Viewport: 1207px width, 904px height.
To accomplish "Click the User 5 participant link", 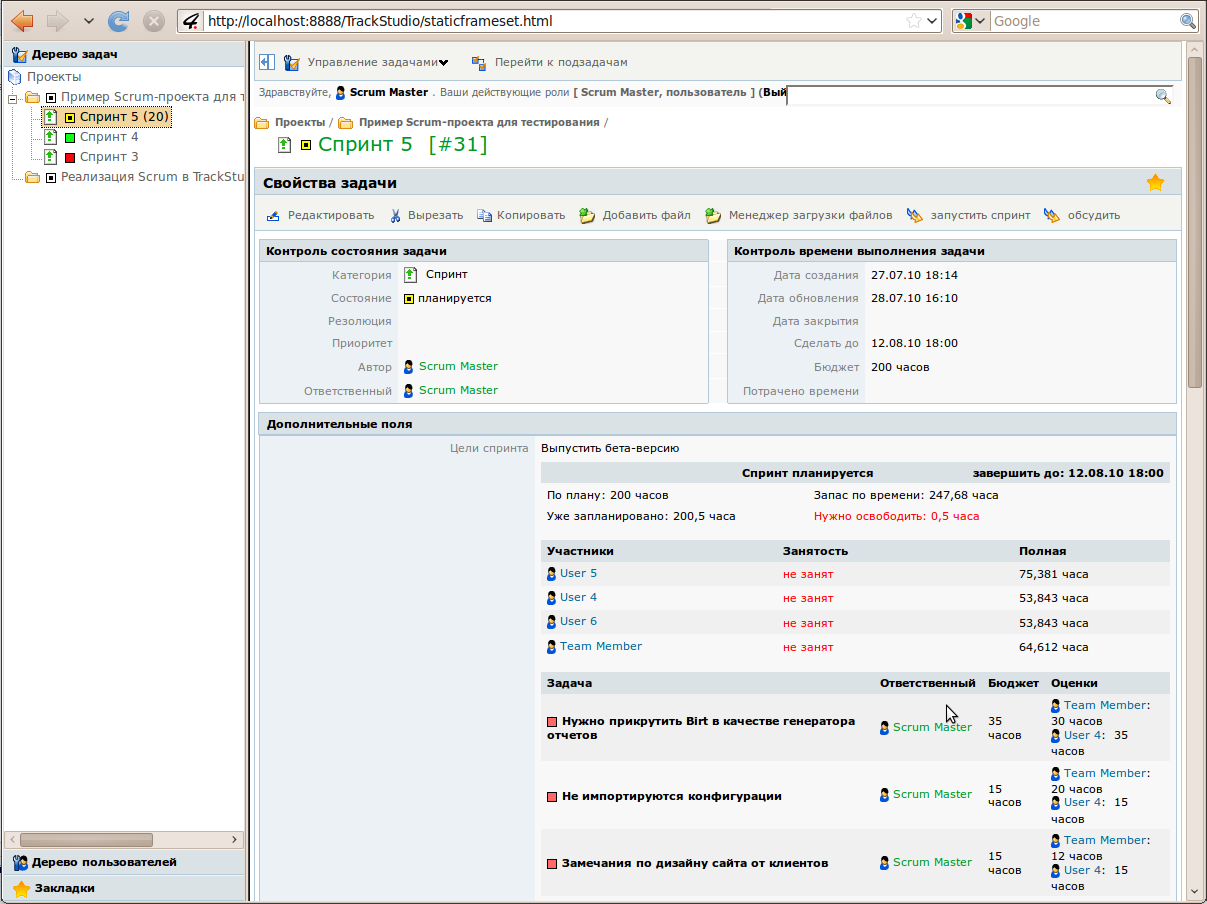I will pos(578,574).
